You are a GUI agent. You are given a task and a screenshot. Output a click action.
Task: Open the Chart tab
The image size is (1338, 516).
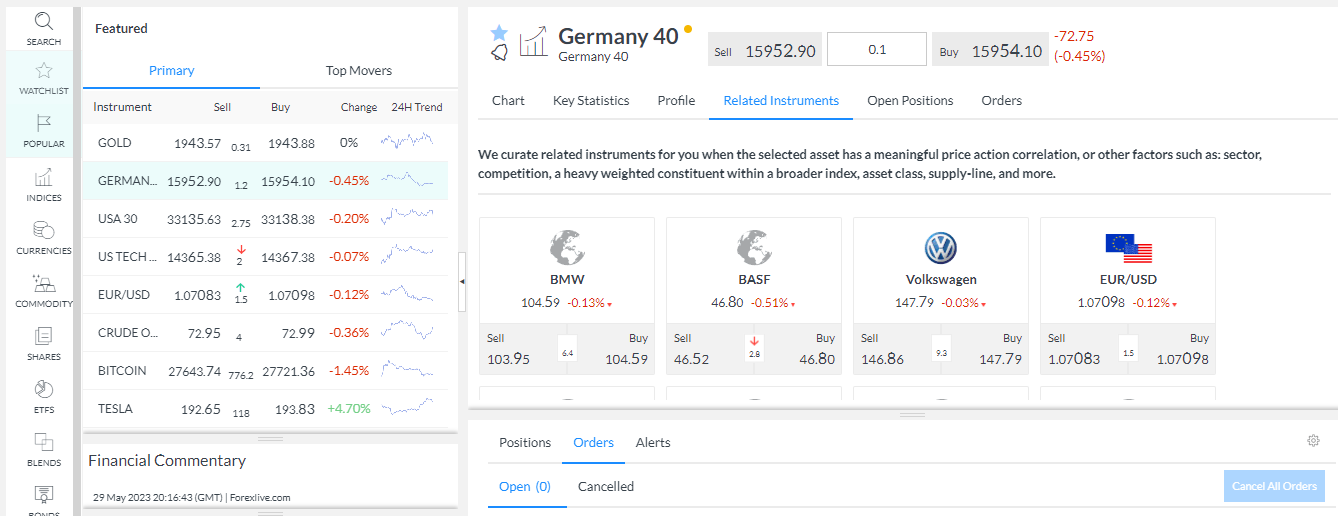pyautogui.click(x=508, y=101)
